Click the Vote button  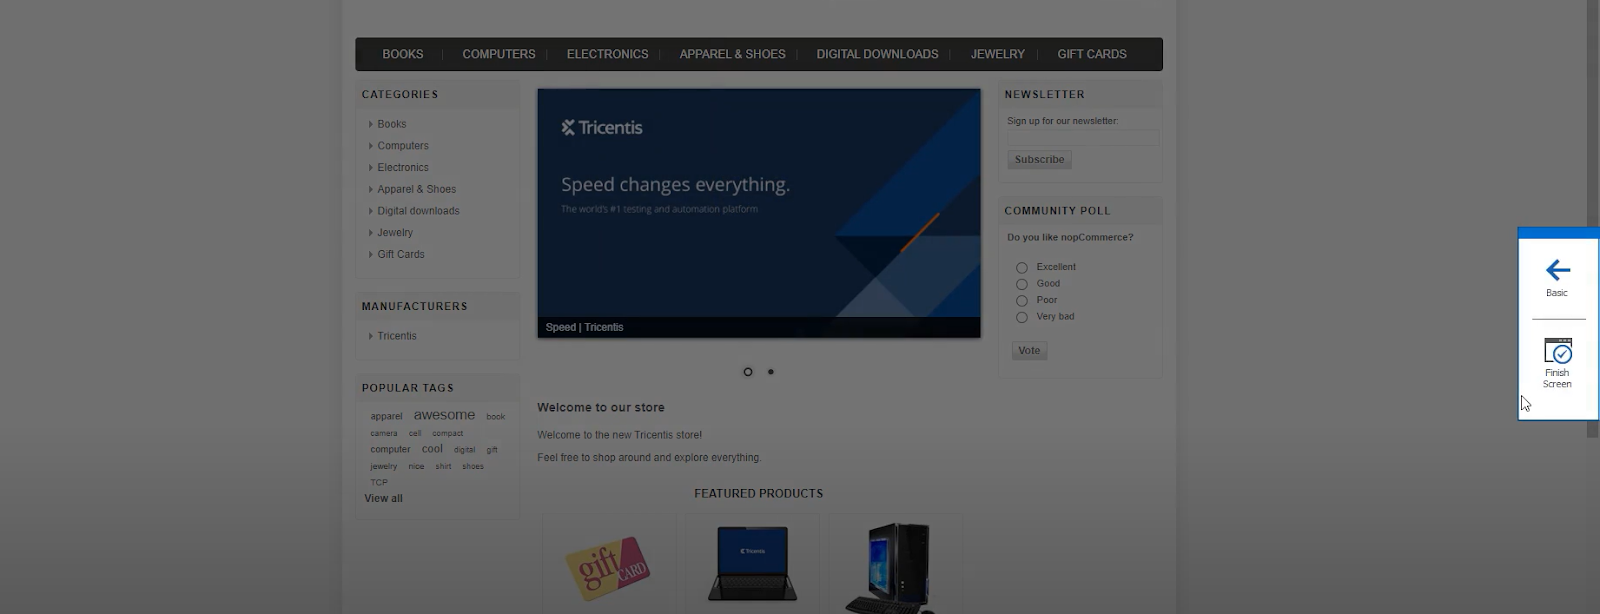coord(1029,351)
